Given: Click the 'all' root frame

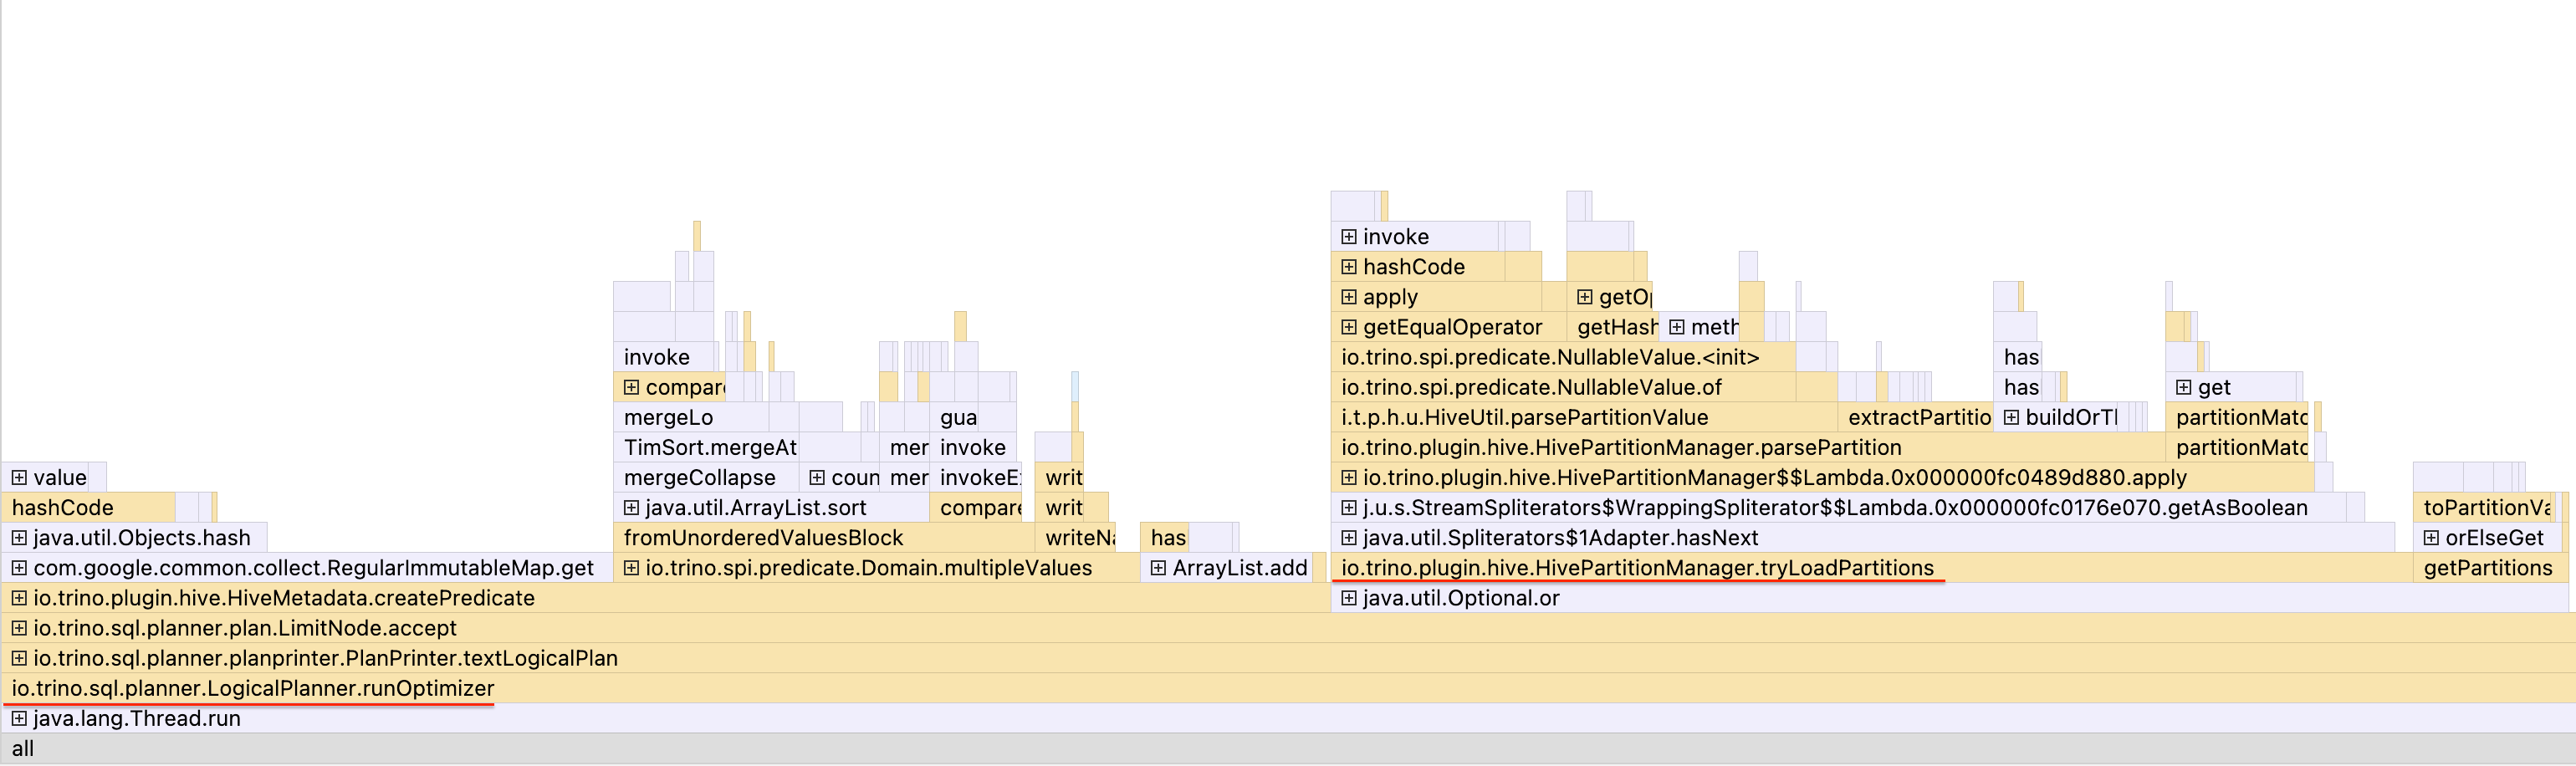Looking at the screenshot, I should (23, 748).
